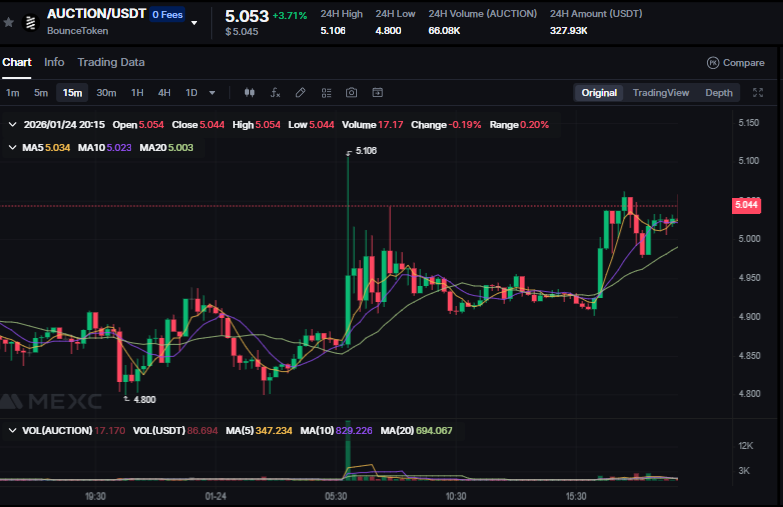Click the volume MA(5) 347.234 value
This screenshot has width=783, height=507.
259,431
